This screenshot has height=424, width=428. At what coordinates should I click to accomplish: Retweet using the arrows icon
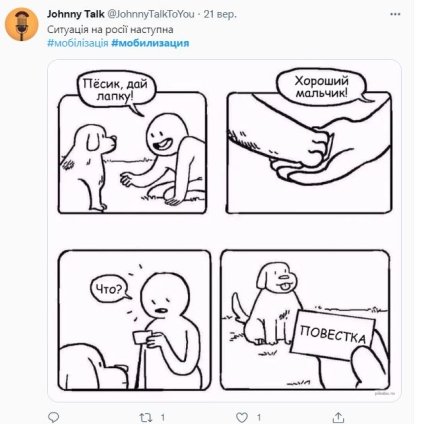(146, 417)
